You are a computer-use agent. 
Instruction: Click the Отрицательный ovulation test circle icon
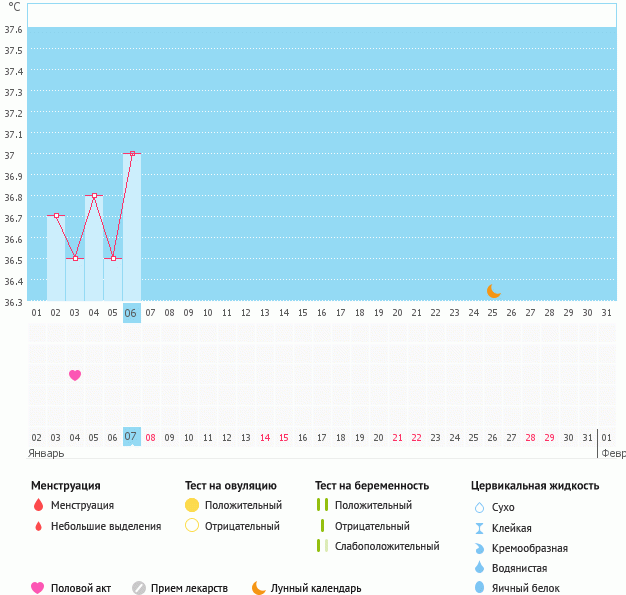point(192,526)
